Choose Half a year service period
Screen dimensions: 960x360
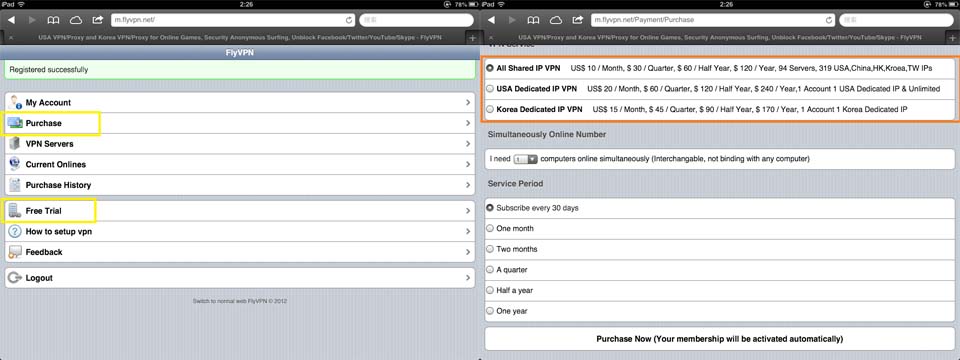[490, 290]
